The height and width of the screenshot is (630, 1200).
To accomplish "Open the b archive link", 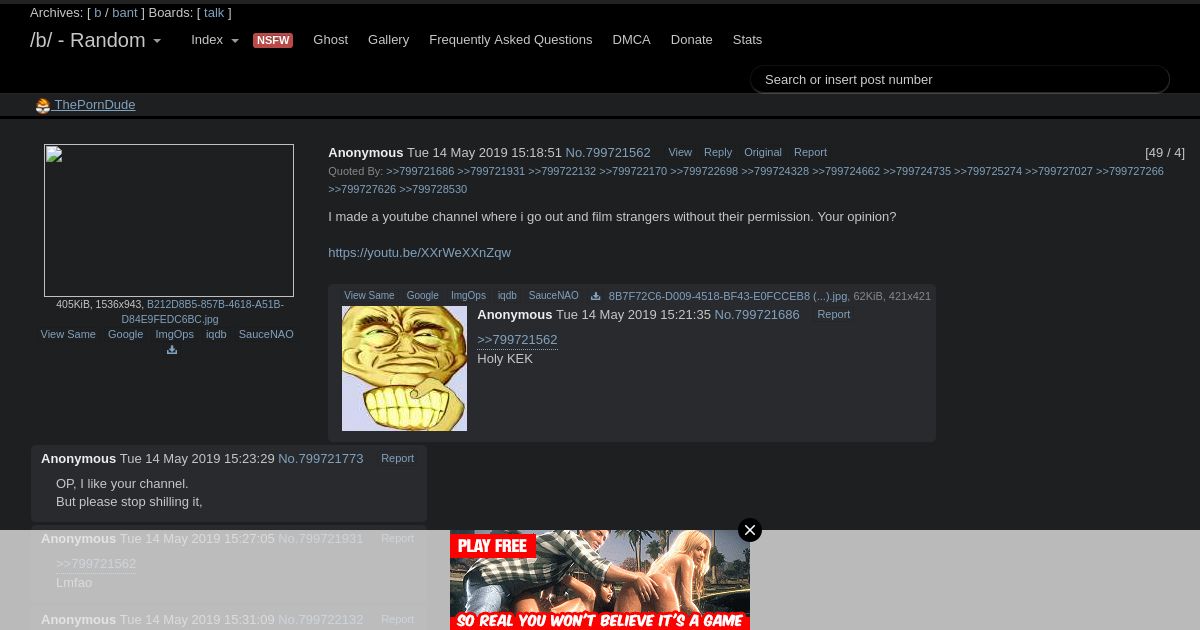I will (98, 13).
